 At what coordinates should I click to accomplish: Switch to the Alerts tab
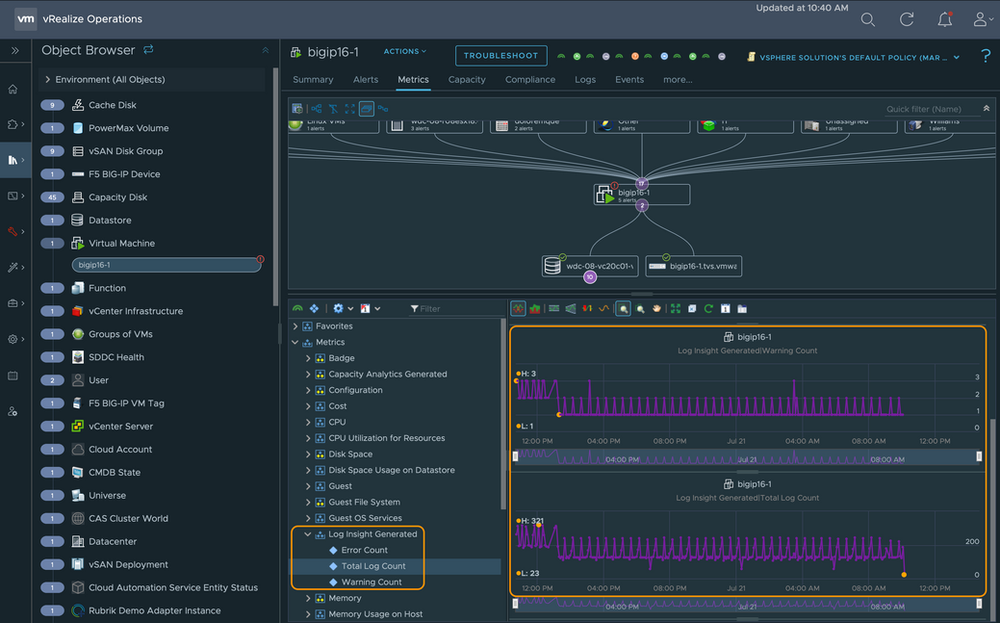point(366,79)
